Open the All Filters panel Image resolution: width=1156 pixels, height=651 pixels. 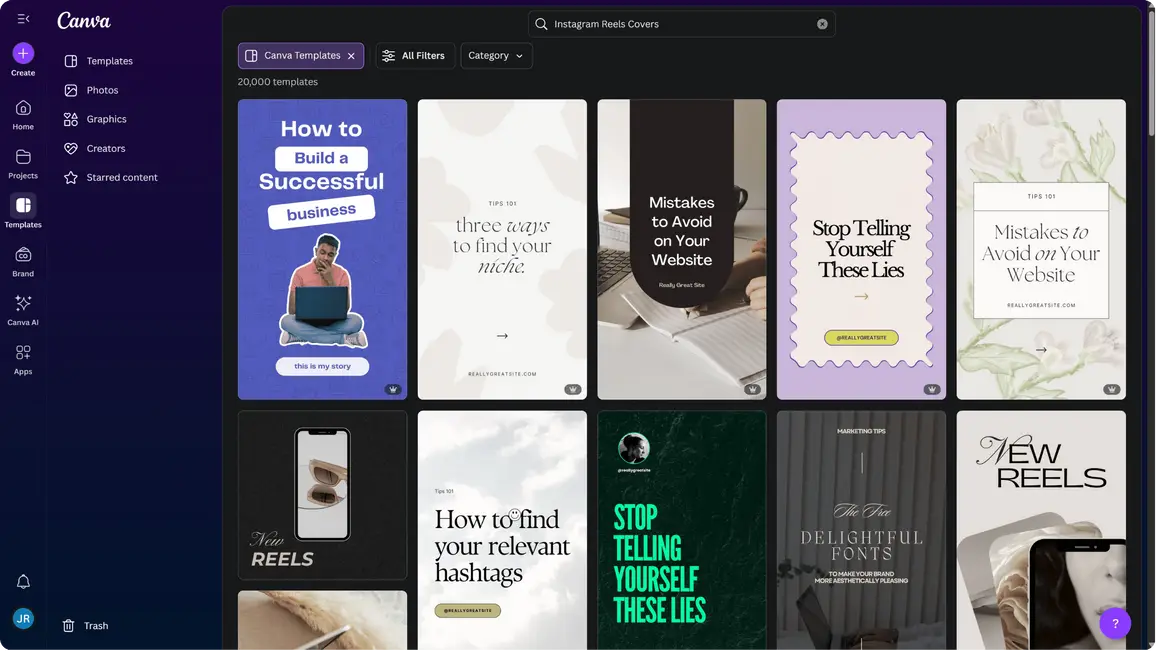coord(414,56)
